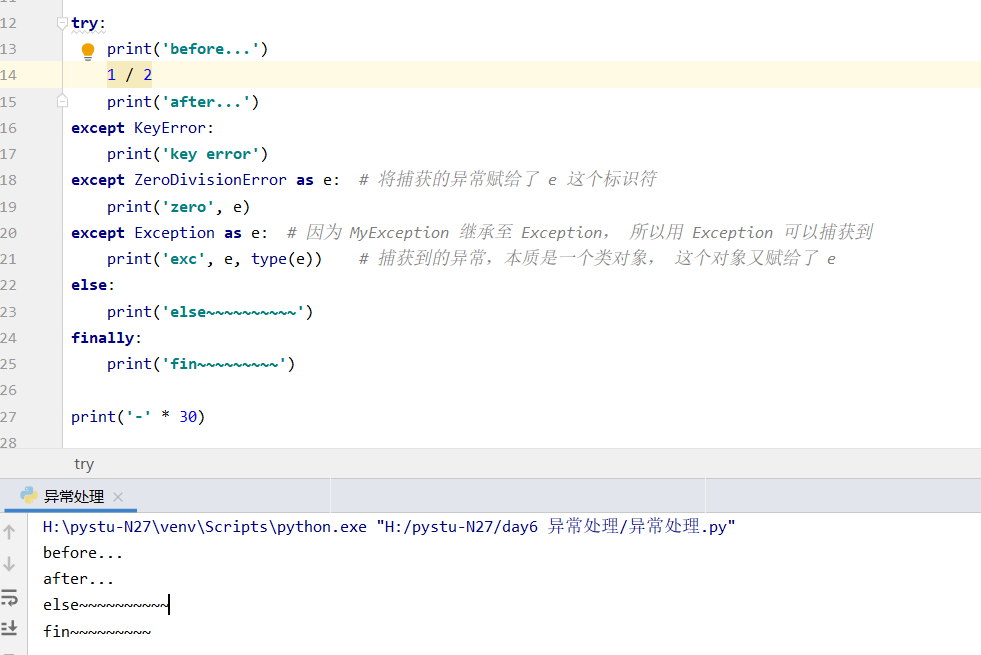Click the Python icon on run tab
Screen dimensions: 981x655
[x=29, y=496]
